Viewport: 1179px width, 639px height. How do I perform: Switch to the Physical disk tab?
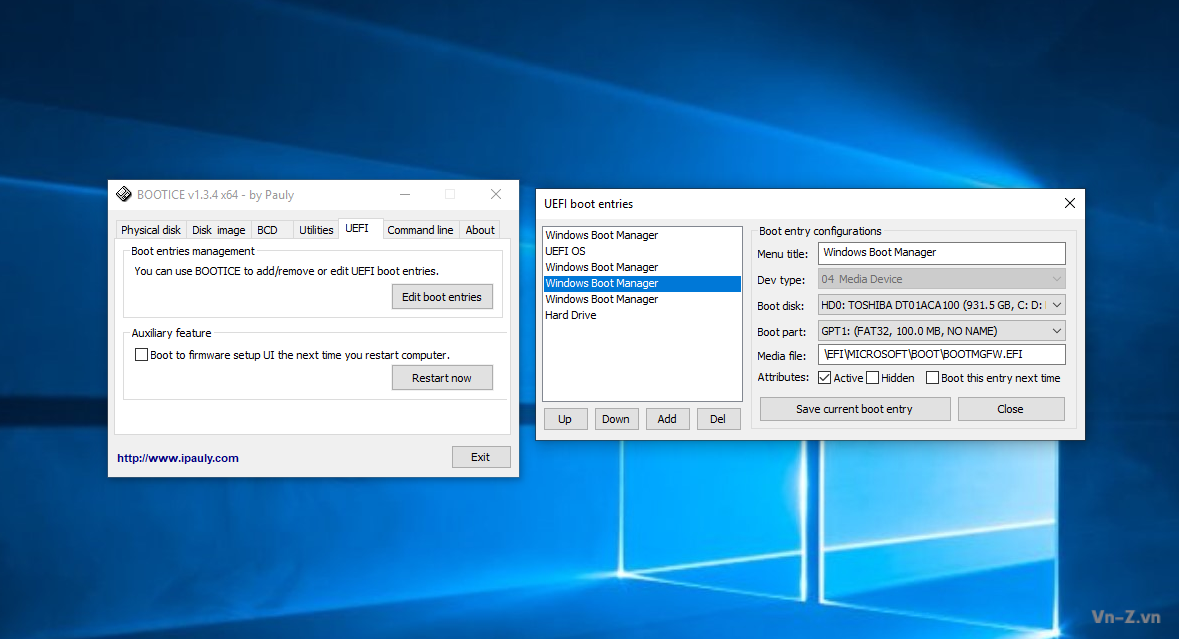151,230
